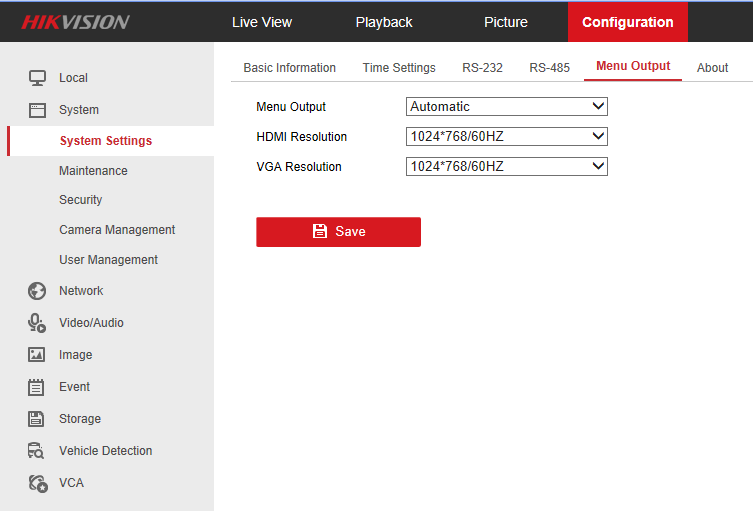Click the Hikvision logo
This screenshot has width=753, height=511.
pos(76,22)
